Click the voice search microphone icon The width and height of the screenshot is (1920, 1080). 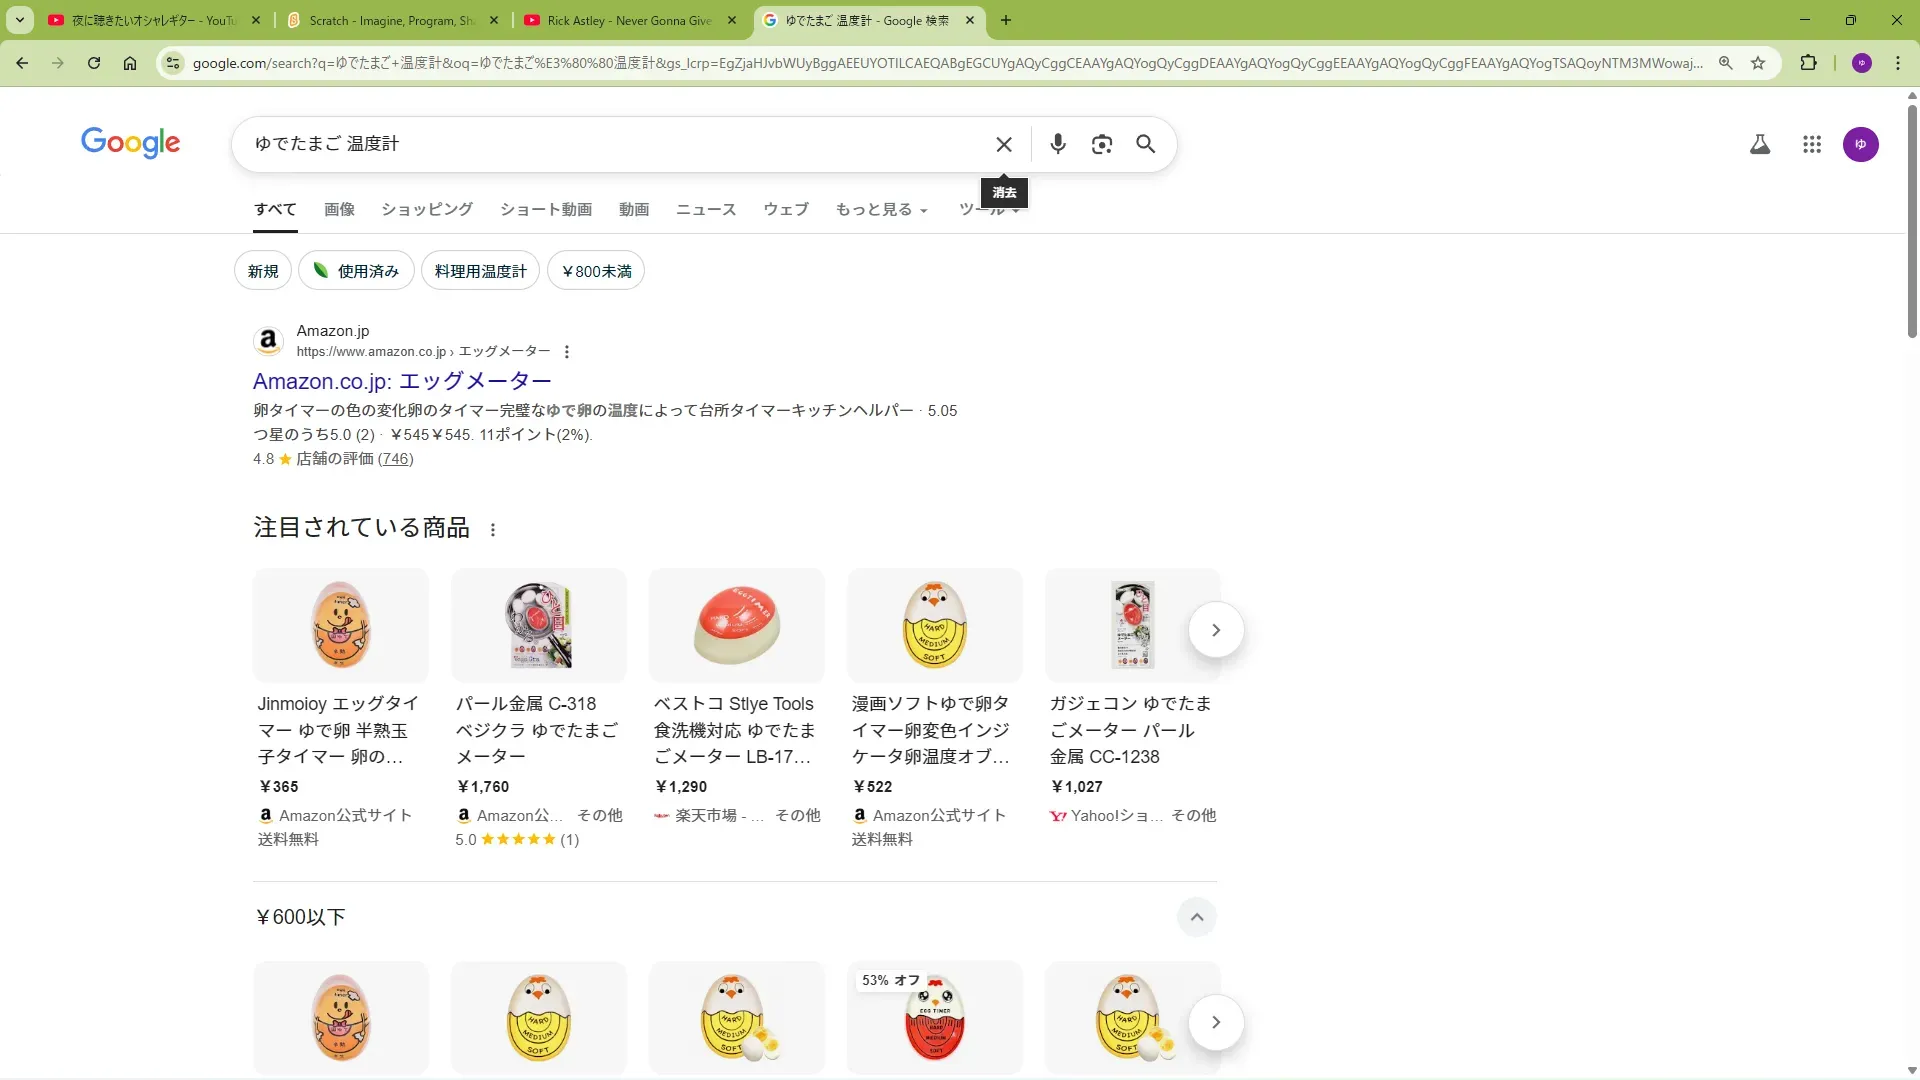pos(1057,144)
